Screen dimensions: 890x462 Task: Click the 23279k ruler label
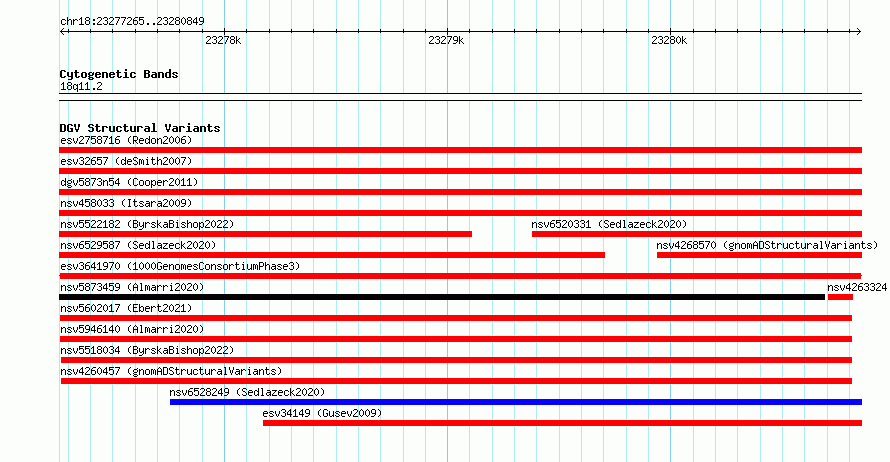click(x=446, y=40)
